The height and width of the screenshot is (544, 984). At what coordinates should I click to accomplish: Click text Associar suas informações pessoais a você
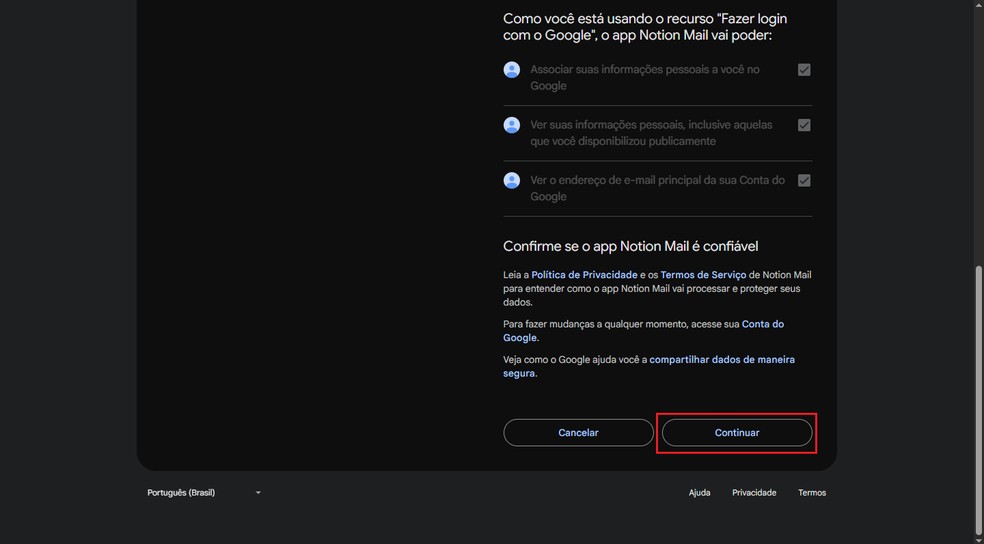pyautogui.click(x=645, y=78)
